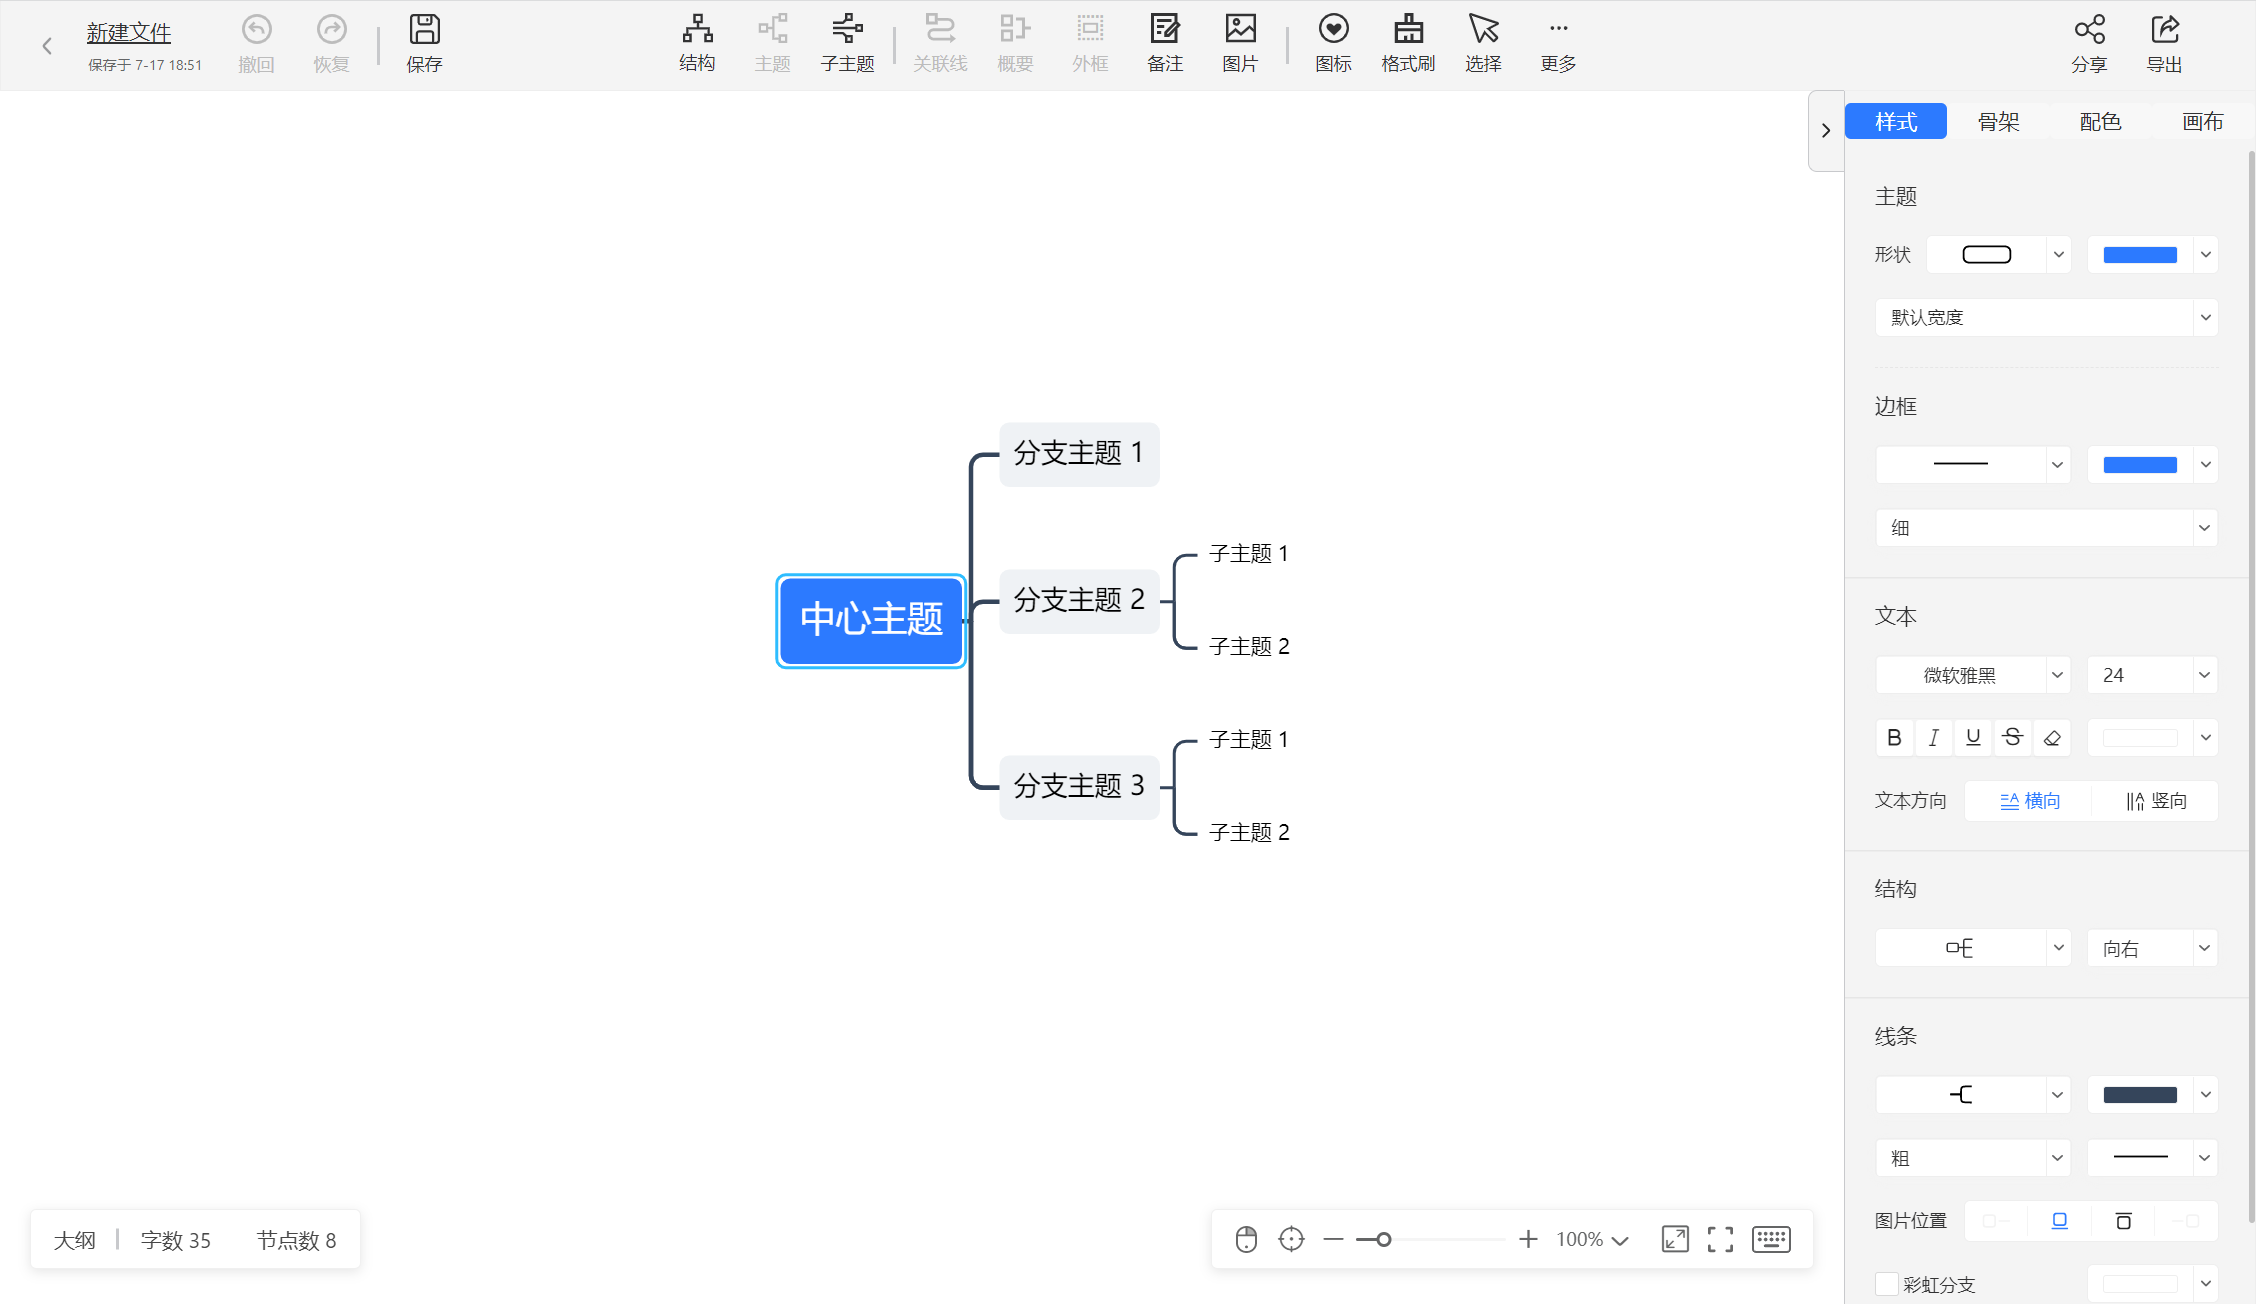Toggle strikethrough text formatting

pos(2013,738)
